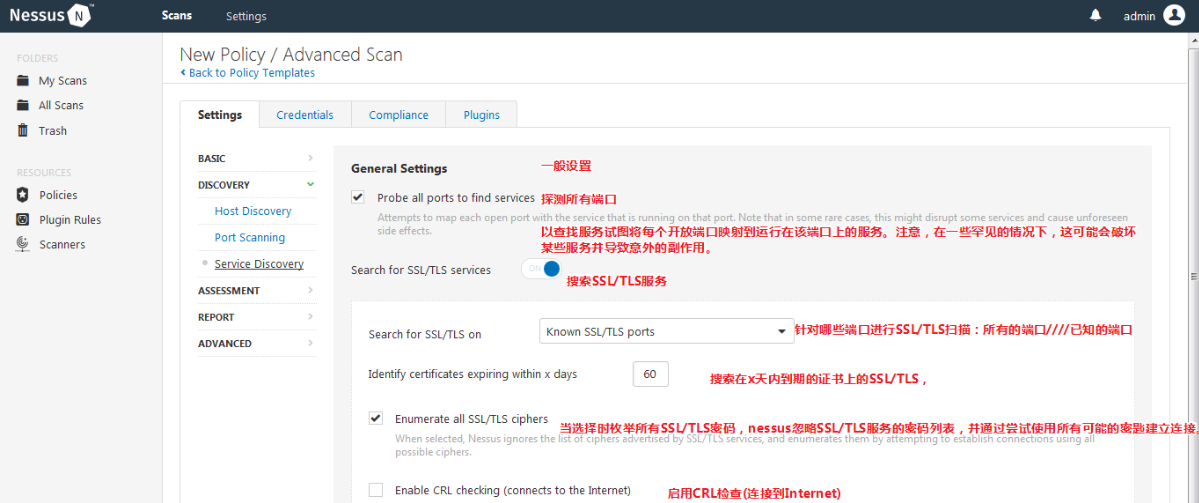
Task: Click the Policies shield icon
Action: click(x=24, y=195)
